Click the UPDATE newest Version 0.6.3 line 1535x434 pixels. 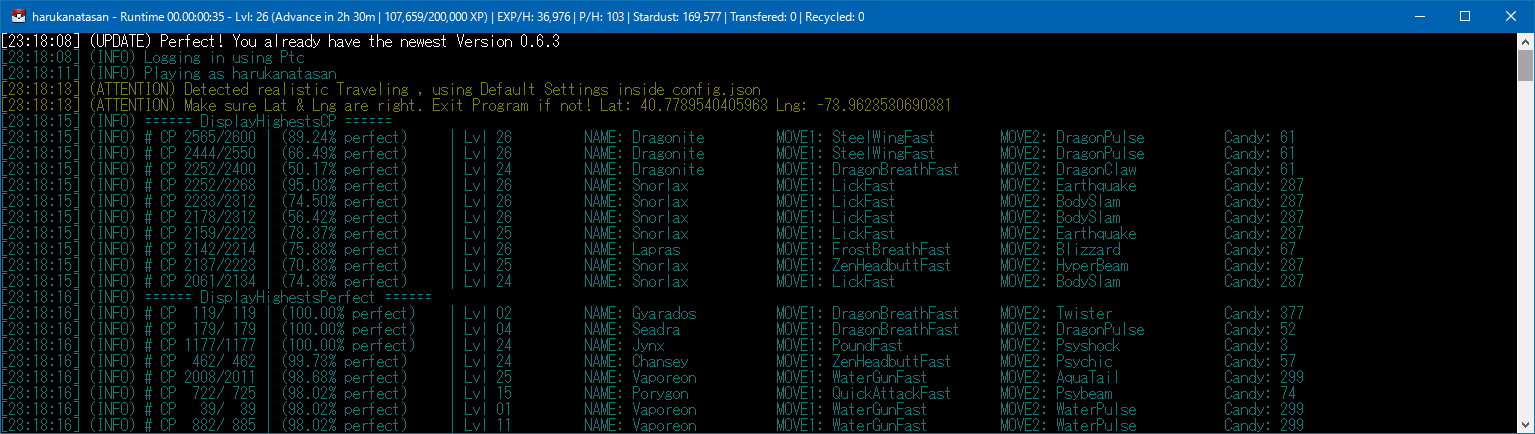[281, 42]
